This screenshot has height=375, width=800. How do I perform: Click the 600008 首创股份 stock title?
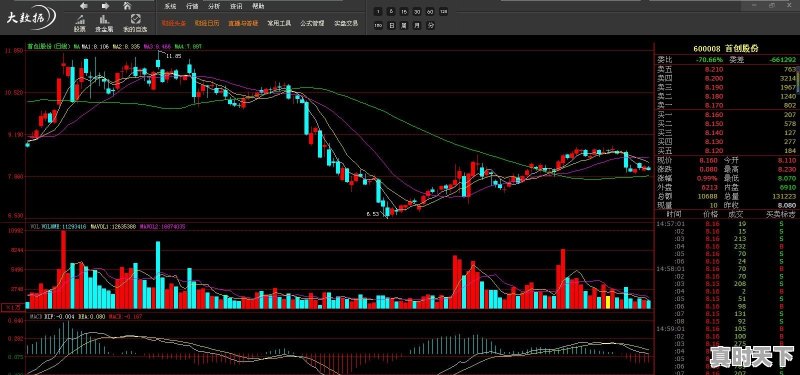point(726,49)
